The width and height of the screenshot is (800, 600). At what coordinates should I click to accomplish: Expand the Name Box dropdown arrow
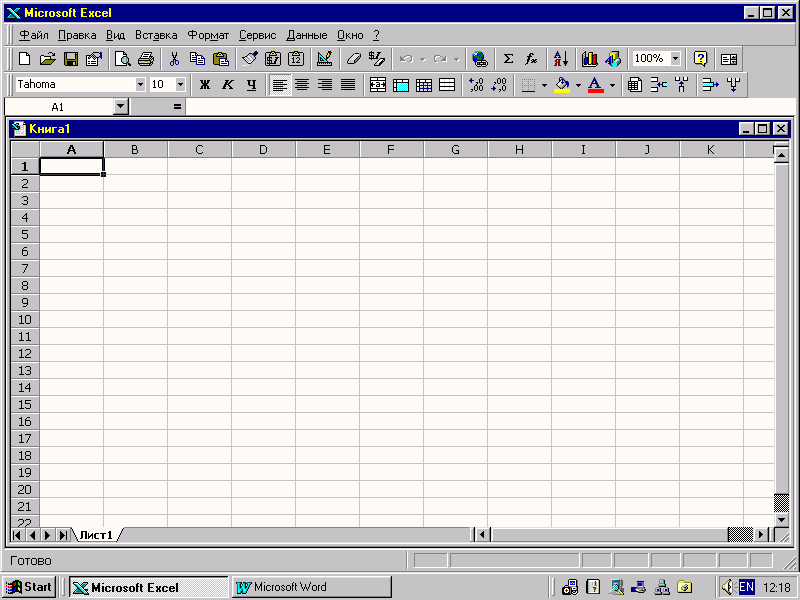tap(120, 107)
